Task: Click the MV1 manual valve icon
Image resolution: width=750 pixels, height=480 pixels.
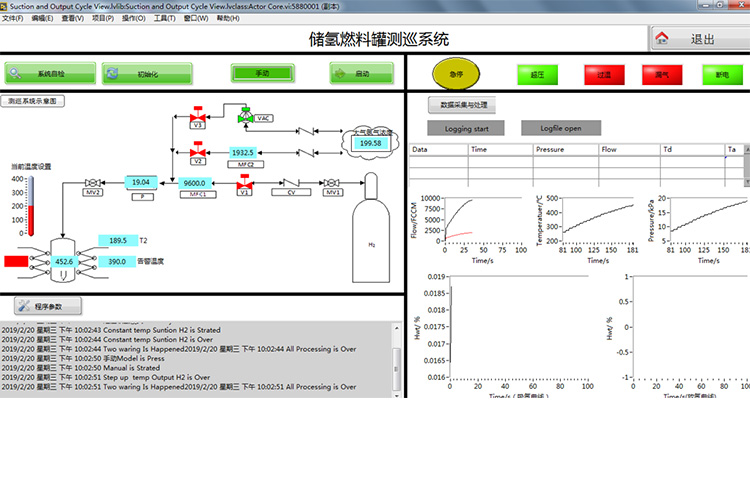Action: (x=331, y=183)
